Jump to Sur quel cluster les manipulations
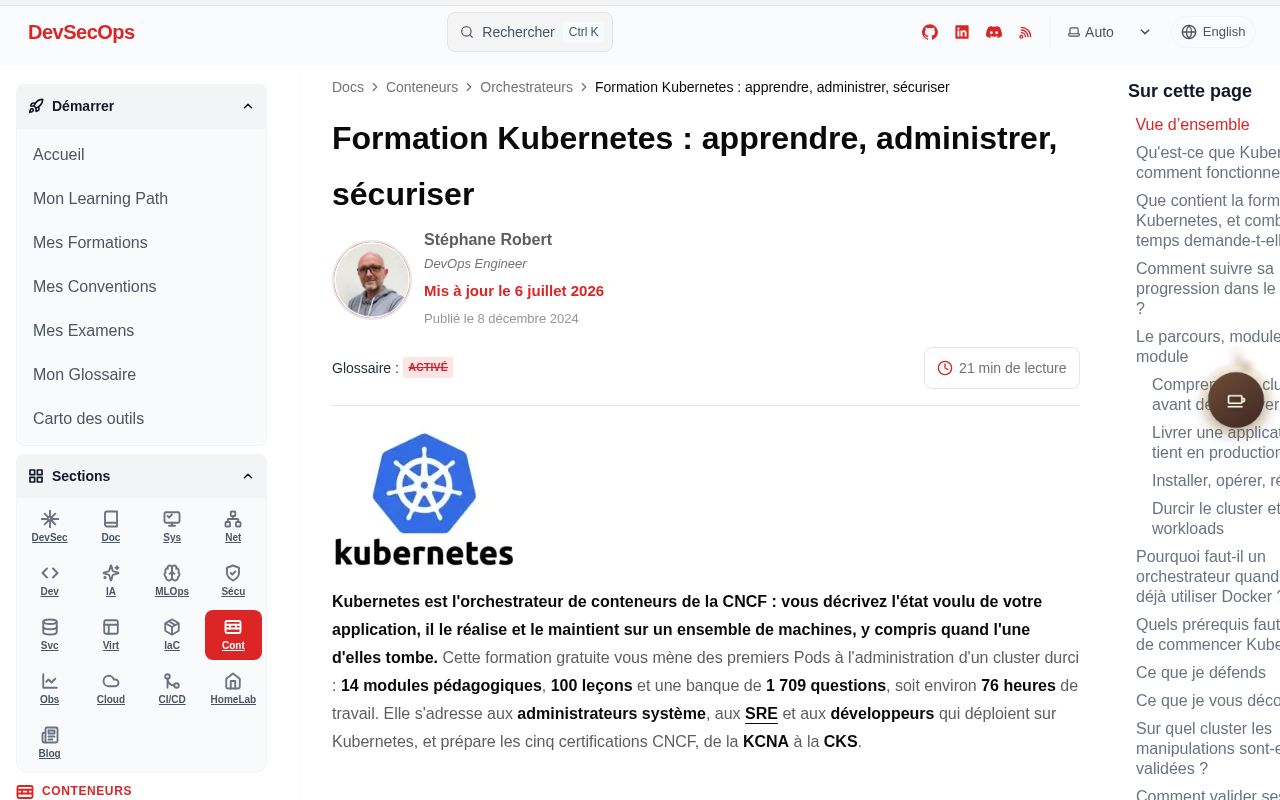 [1208, 748]
